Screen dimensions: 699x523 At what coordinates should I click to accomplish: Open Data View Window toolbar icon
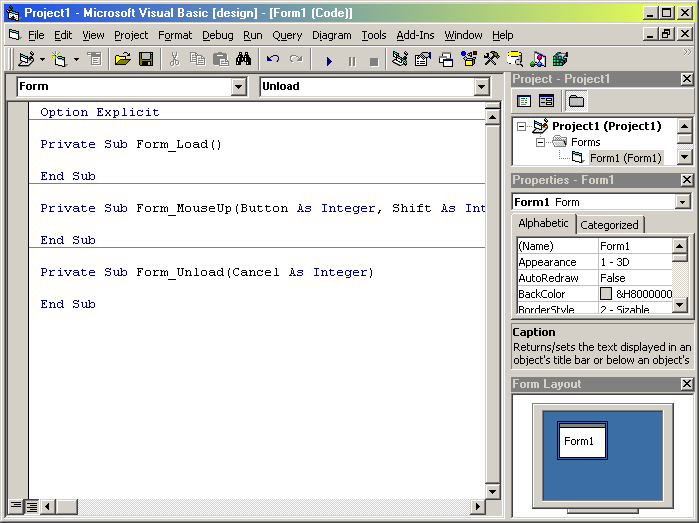(515, 59)
